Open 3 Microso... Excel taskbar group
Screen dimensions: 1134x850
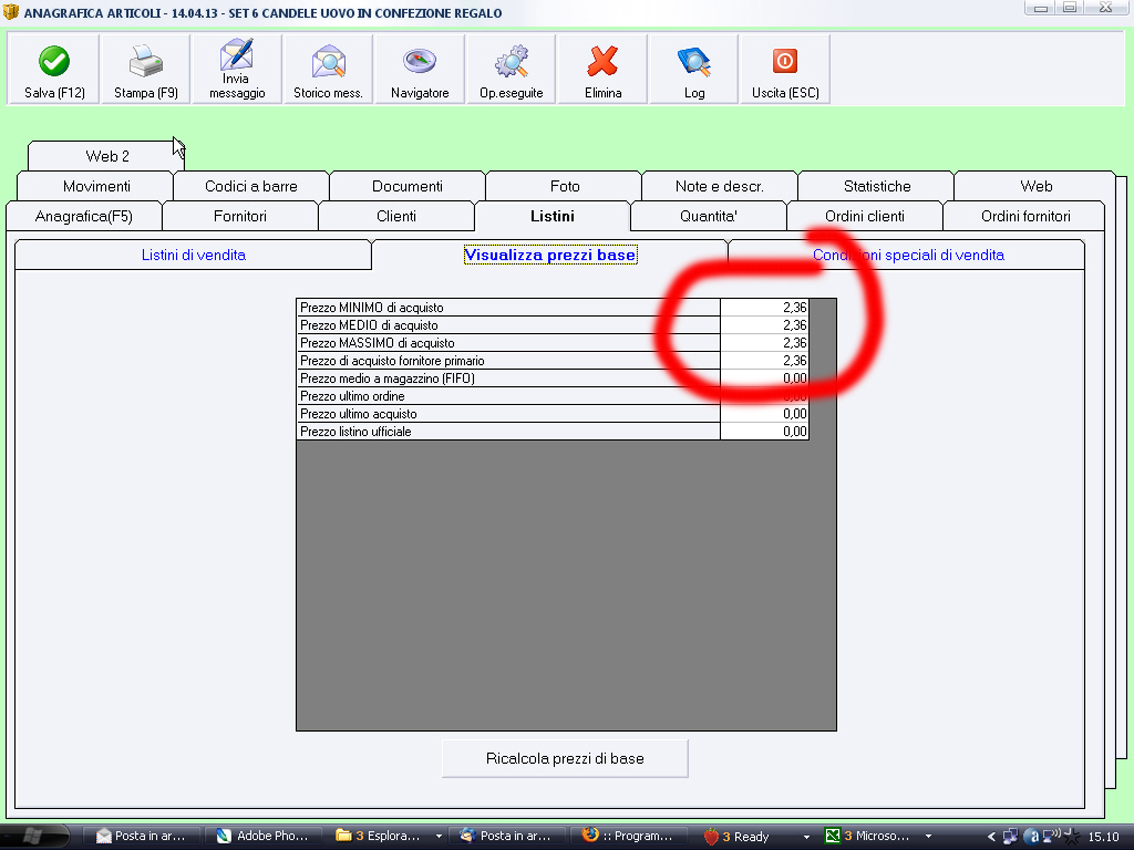(x=877, y=836)
